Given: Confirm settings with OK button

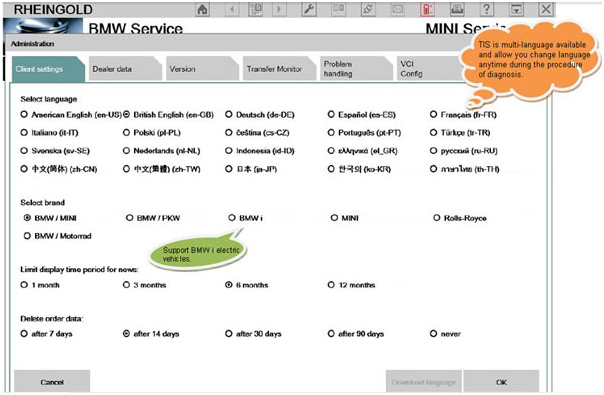Looking at the screenshot, I should click(x=501, y=382).
